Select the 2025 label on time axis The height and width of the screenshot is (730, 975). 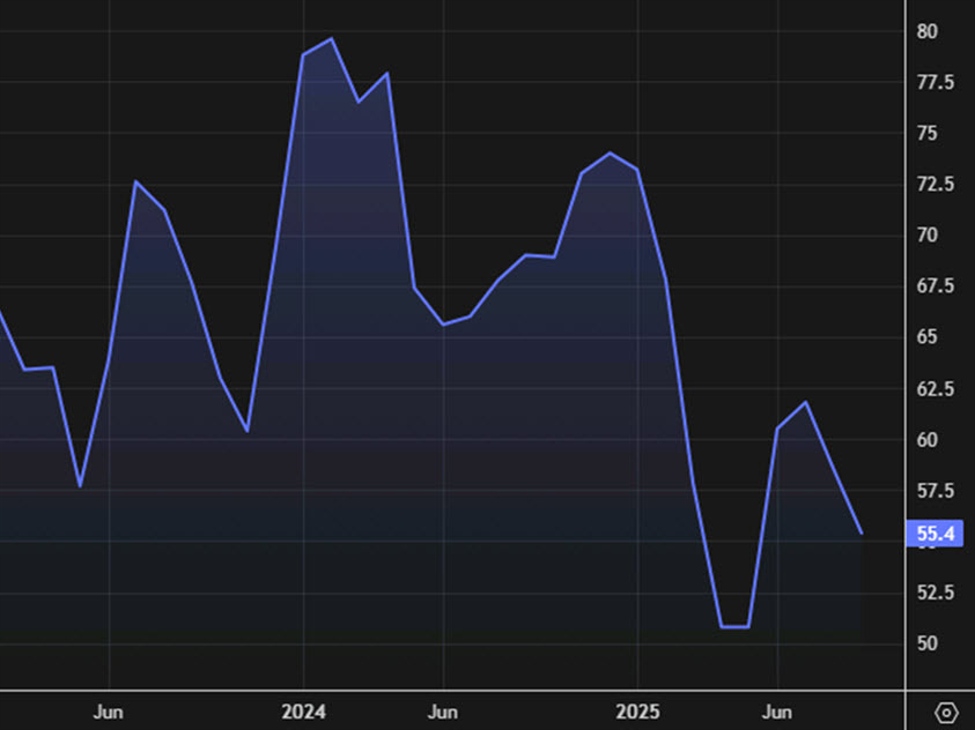[x=637, y=712]
